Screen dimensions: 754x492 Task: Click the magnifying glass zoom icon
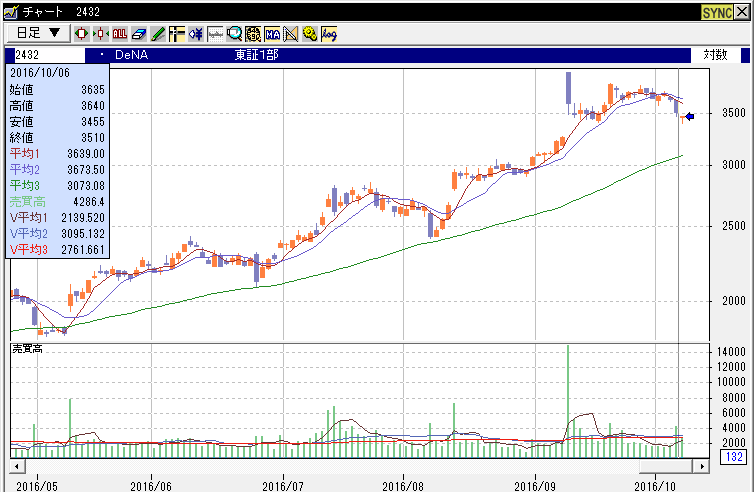coord(234,33)
